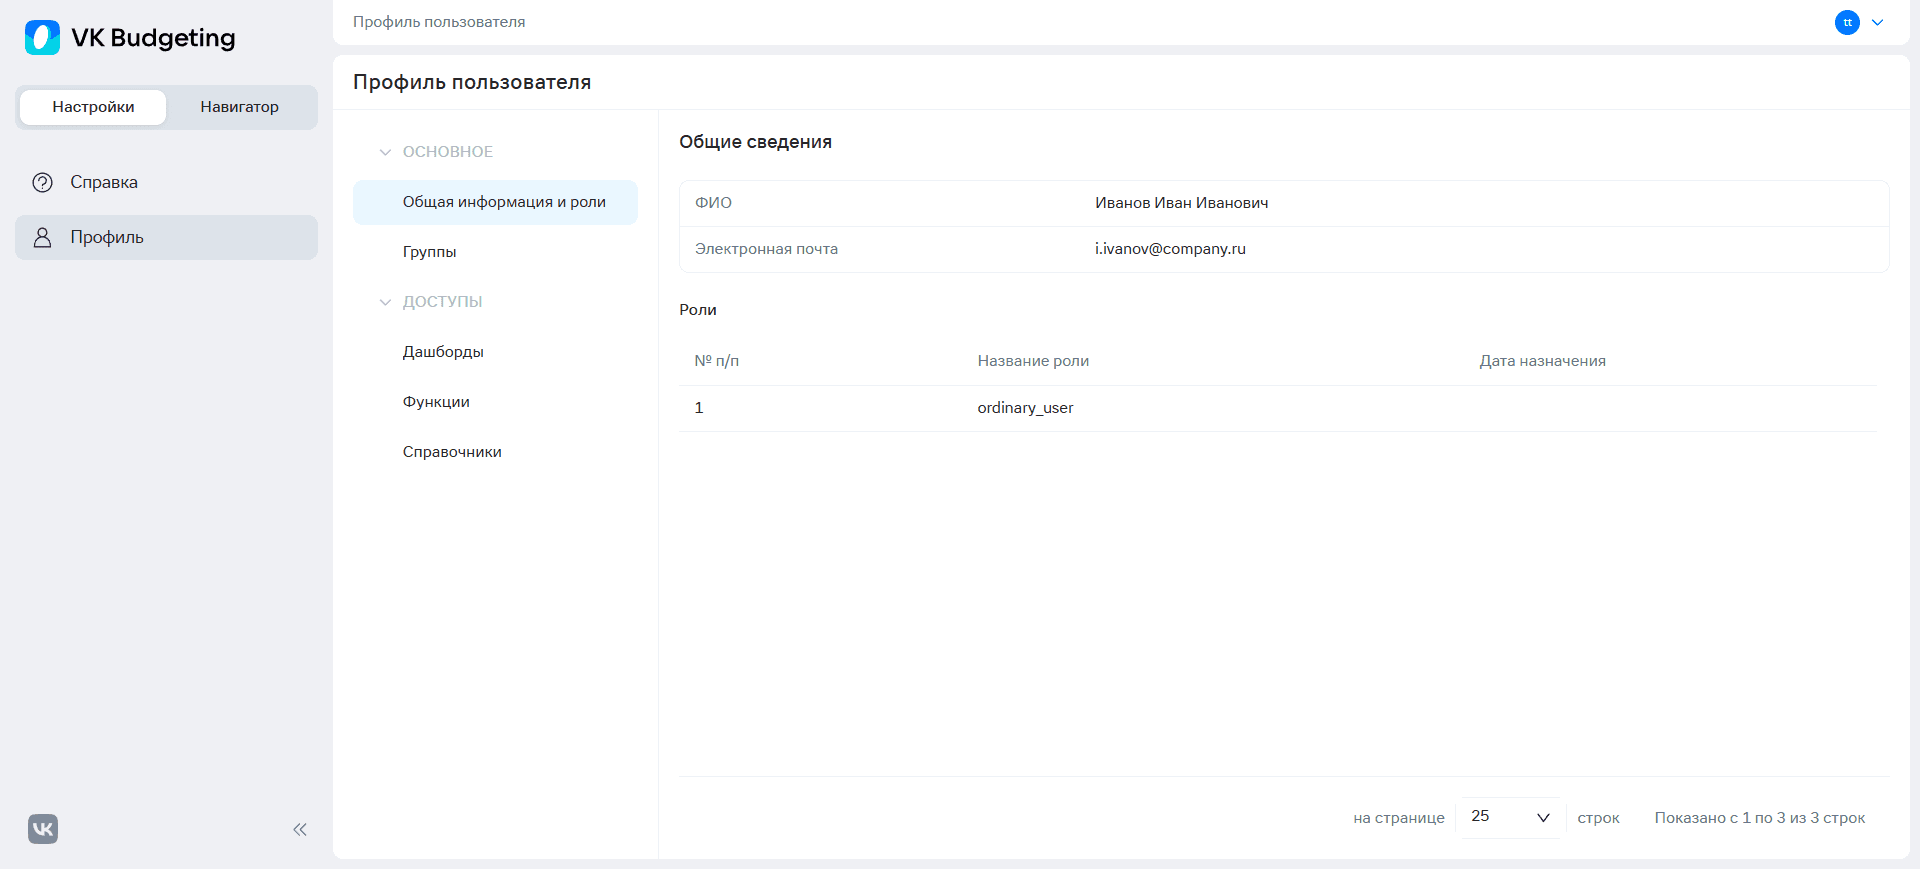
Task: Collapse the ОСНОВНОЕ section
Action: coord(385,152)
